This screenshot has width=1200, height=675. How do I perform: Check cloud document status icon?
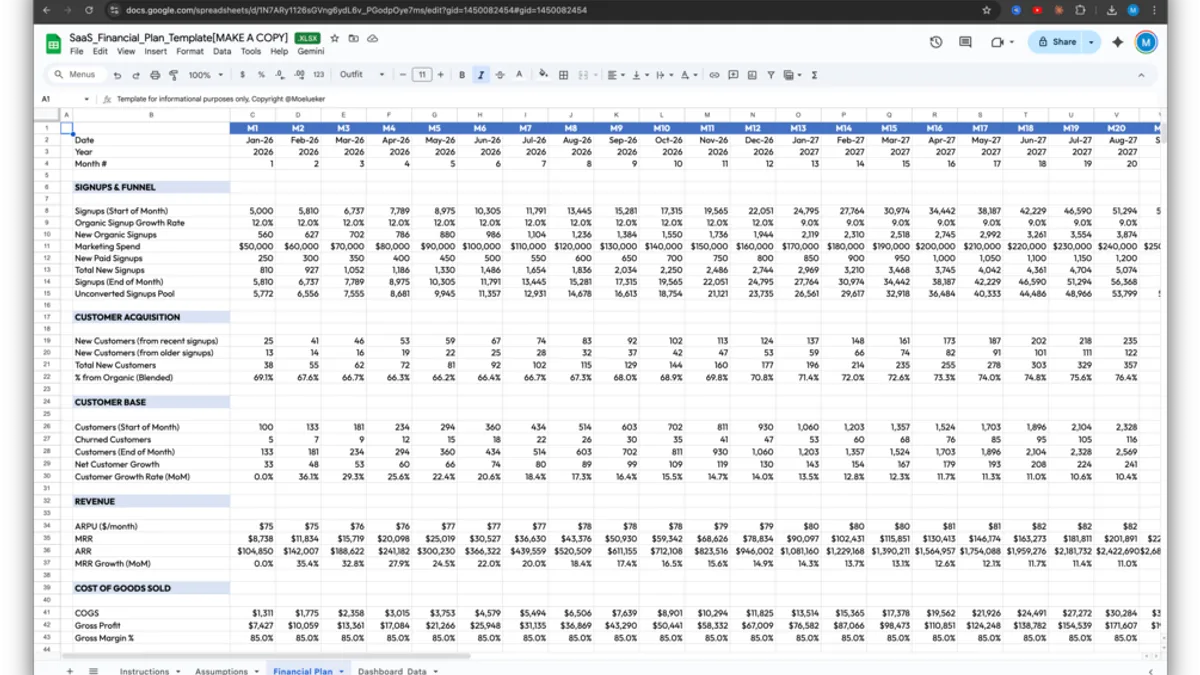372,38
